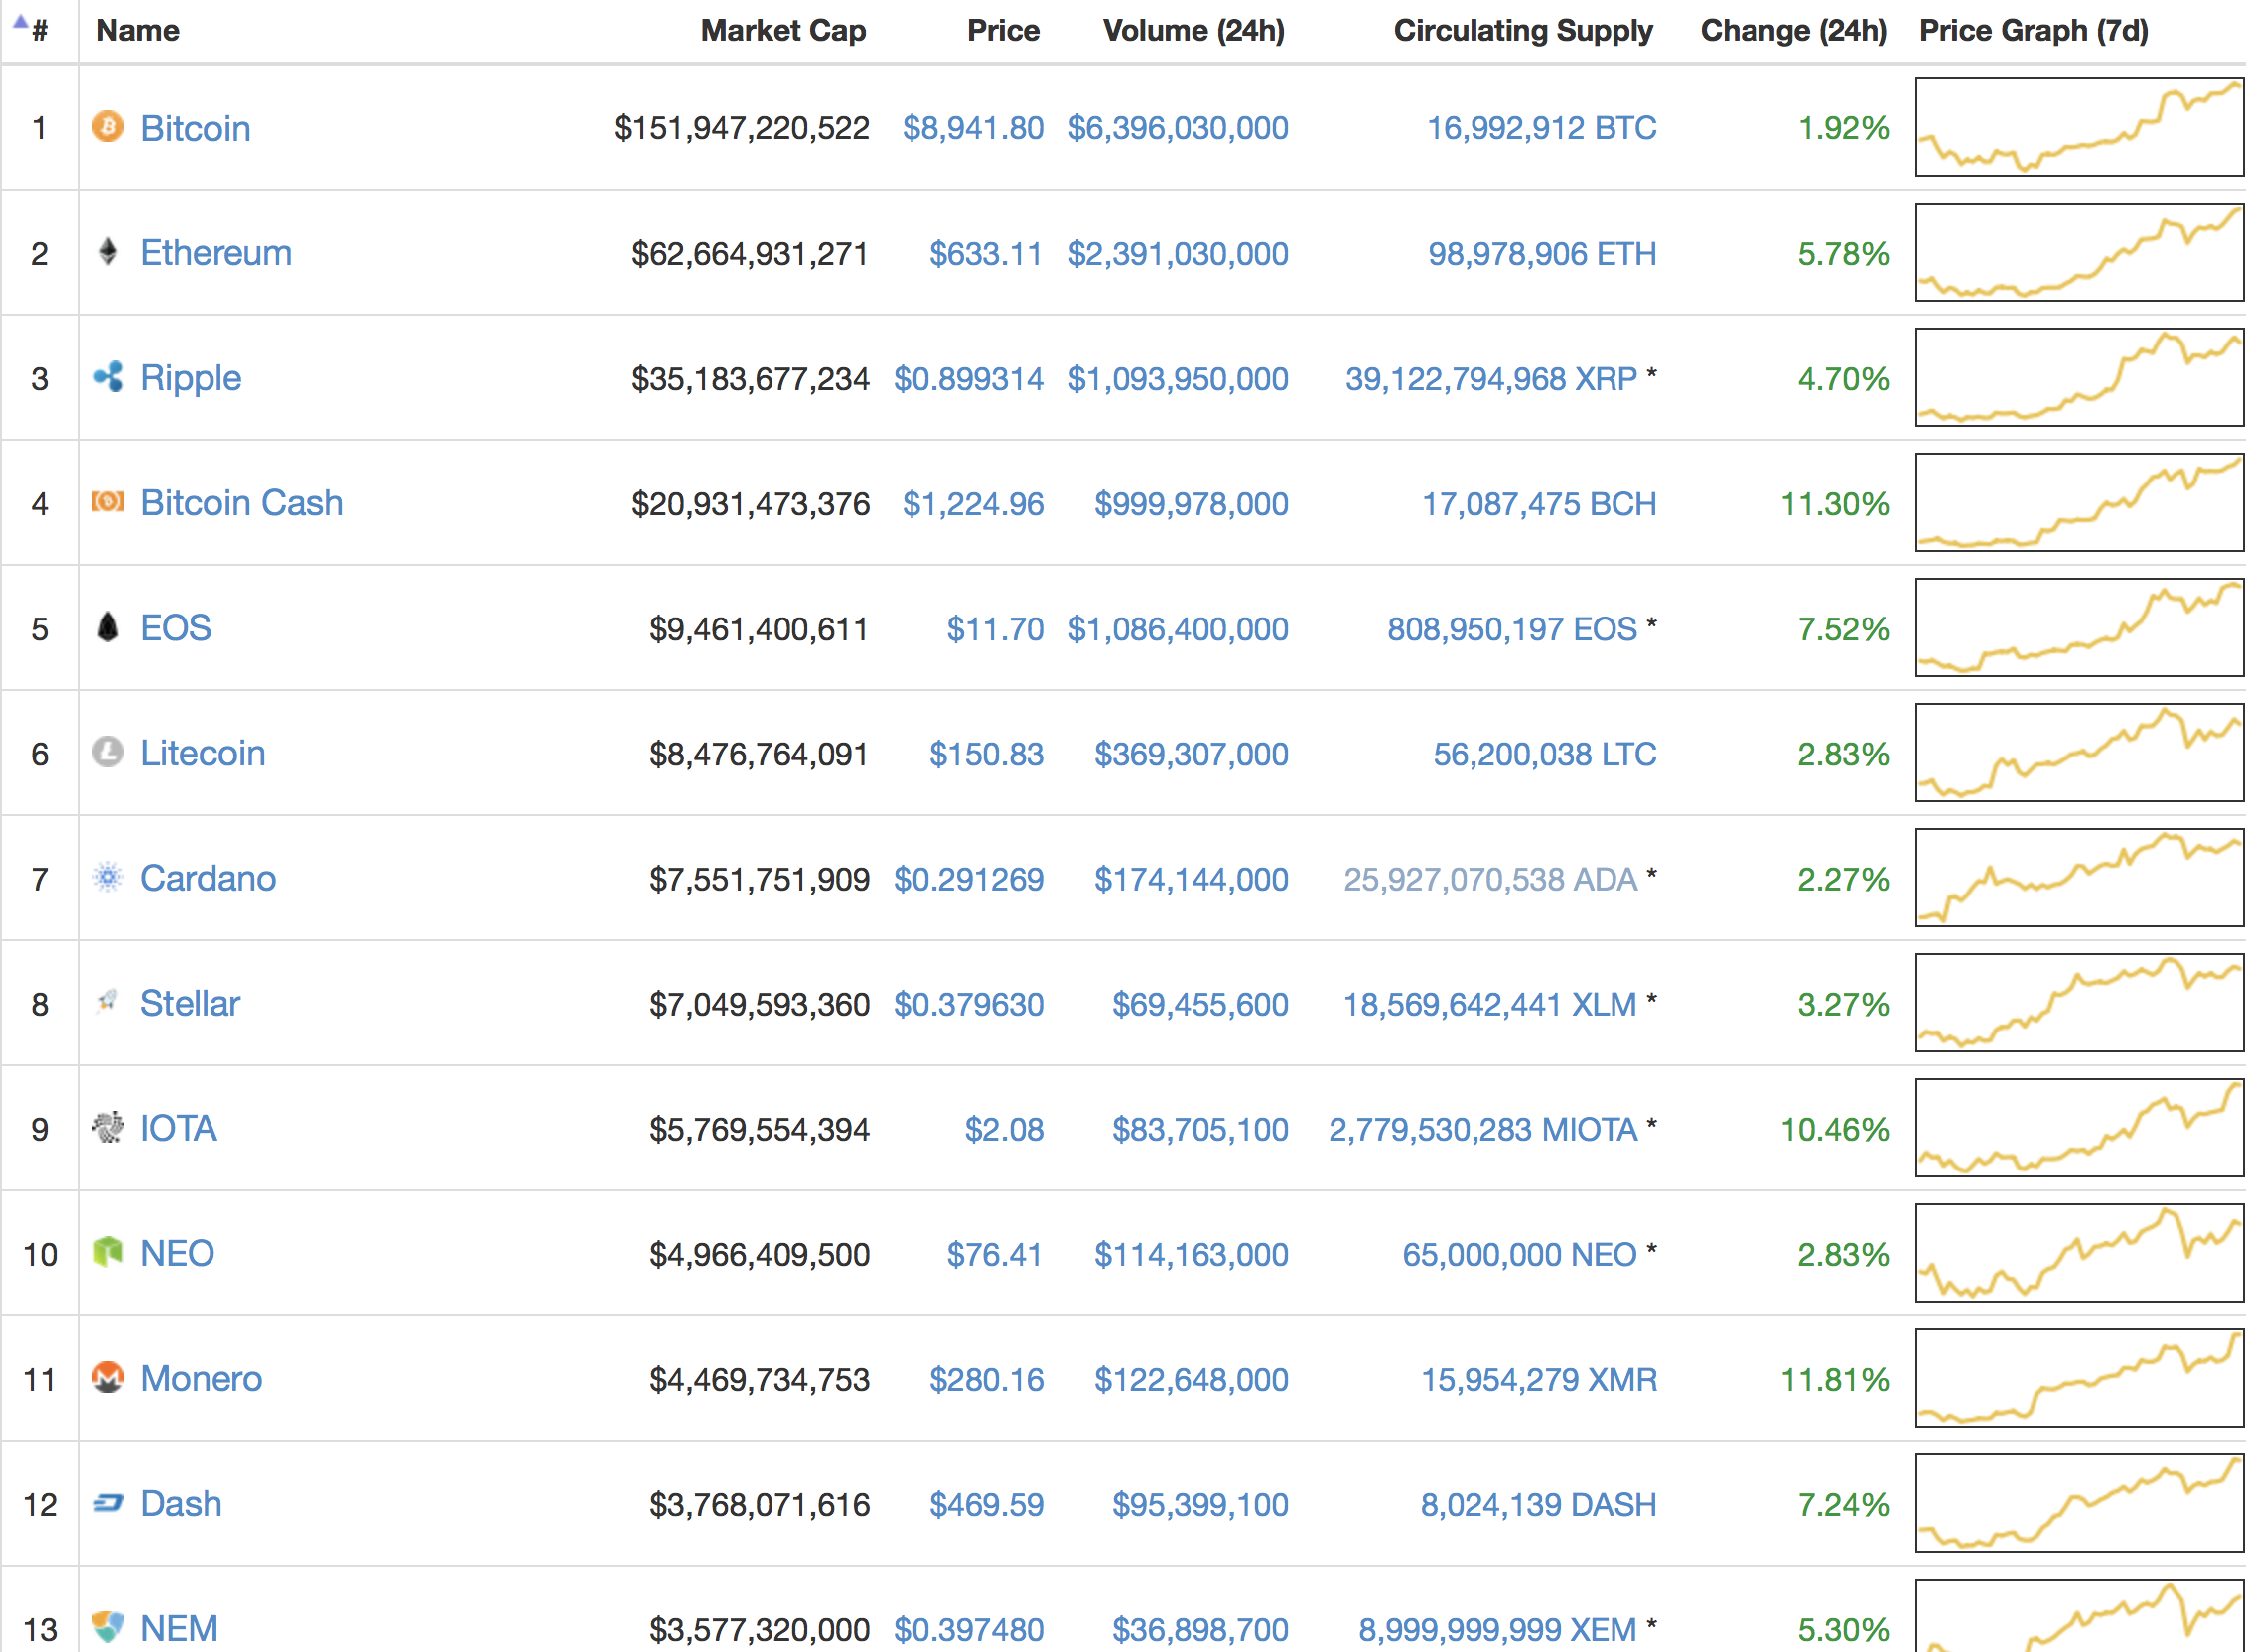Screen dimensions: 2246x1652
Task: Open the Stellar link
Action: pyautogui.click(x=190, y=1003)
